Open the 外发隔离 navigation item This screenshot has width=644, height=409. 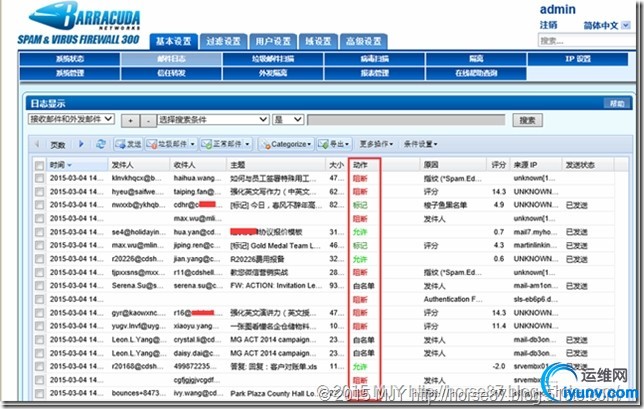coord(273,74)
